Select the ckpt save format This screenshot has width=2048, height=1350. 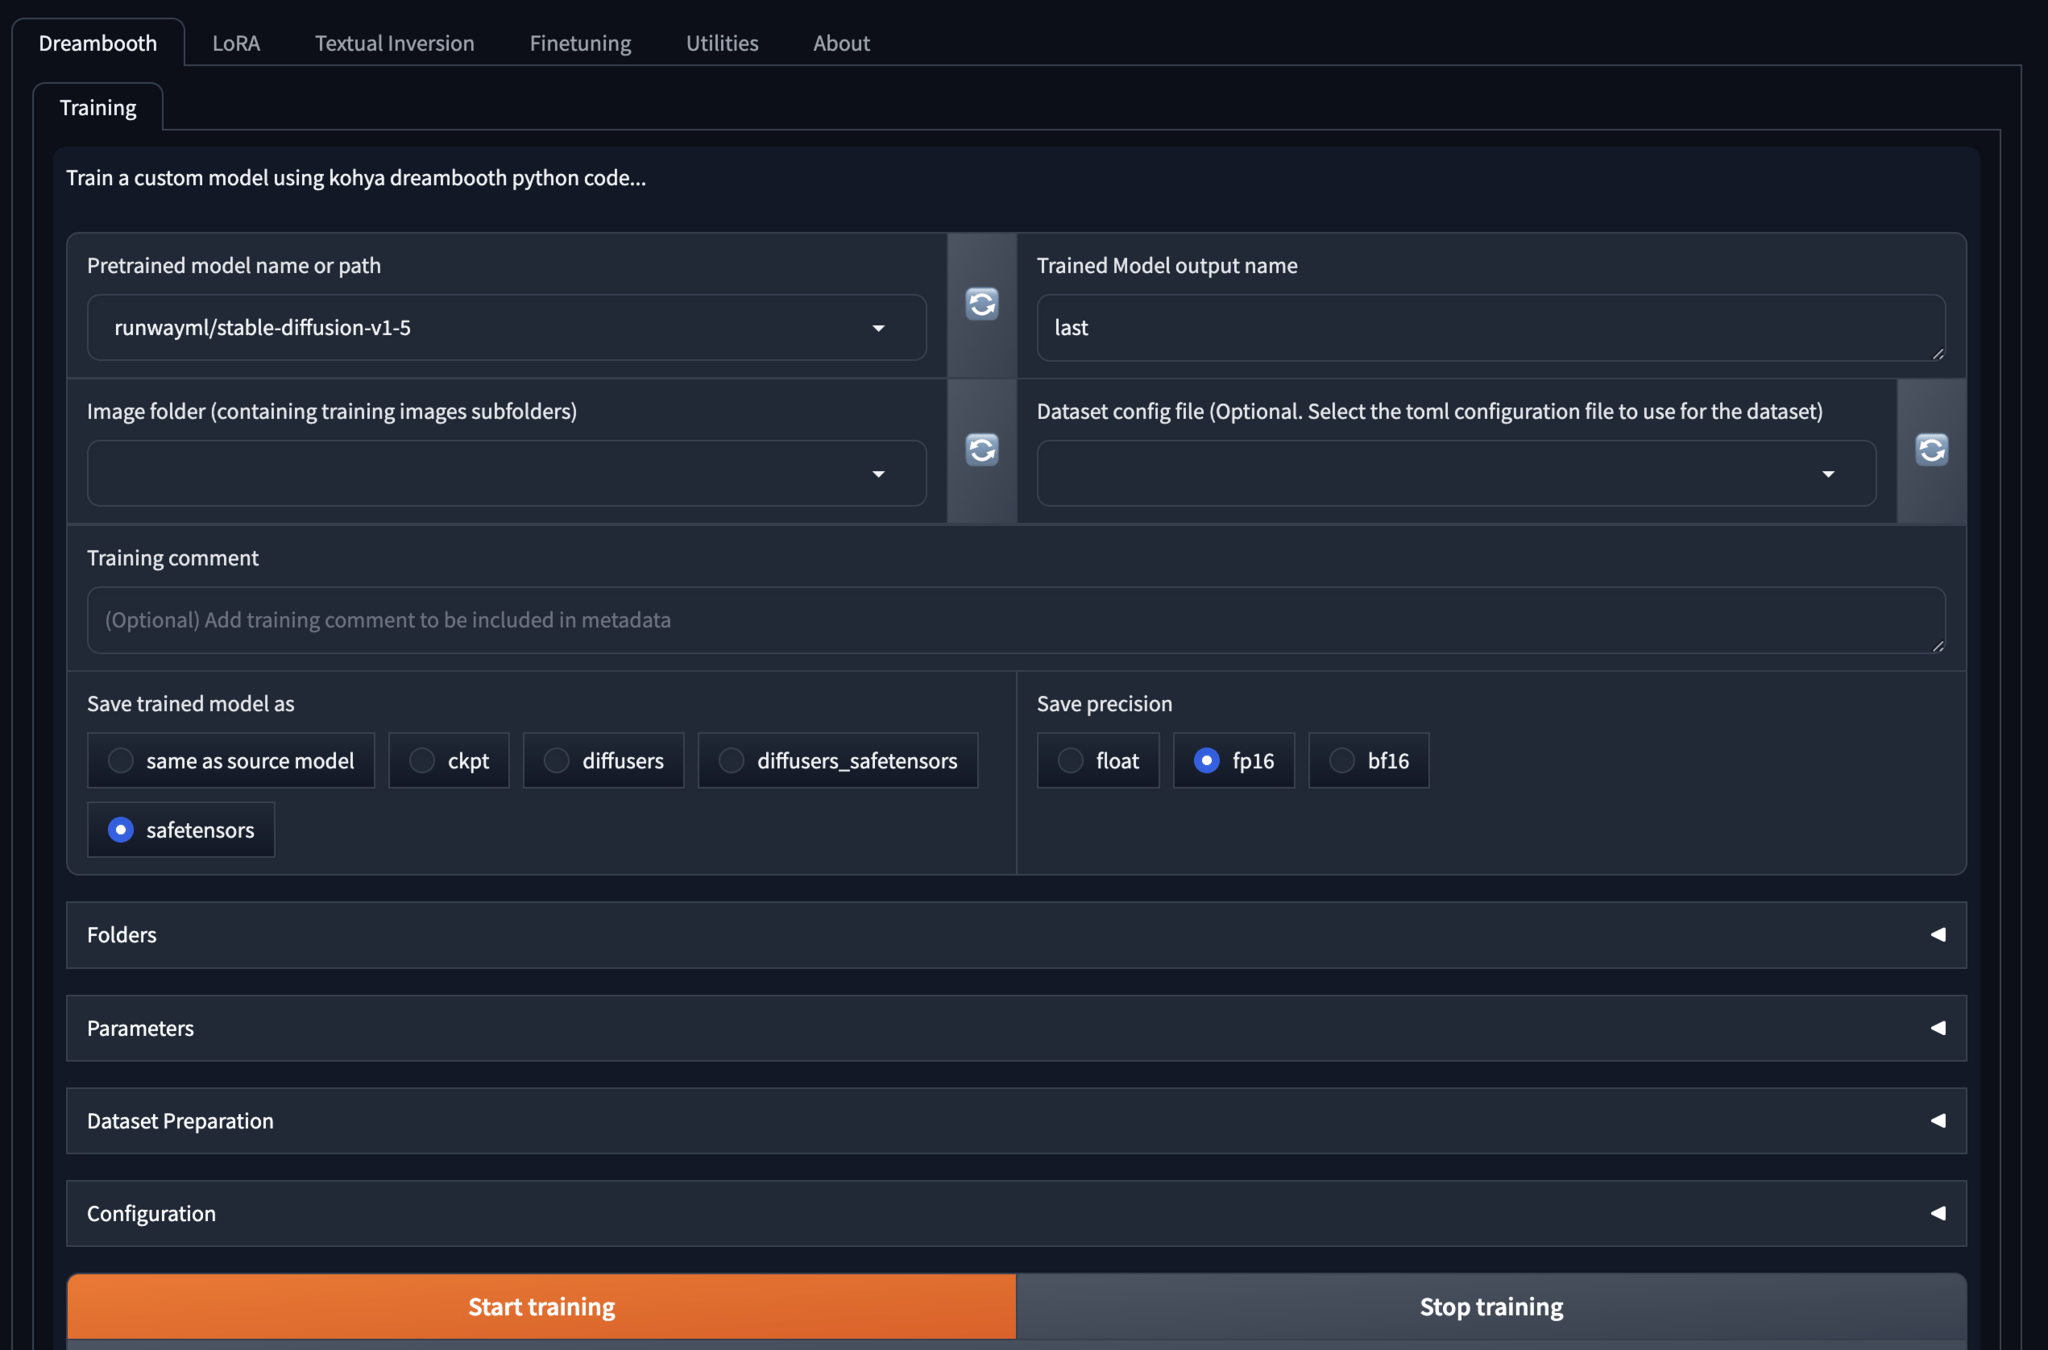pos(423,761)
